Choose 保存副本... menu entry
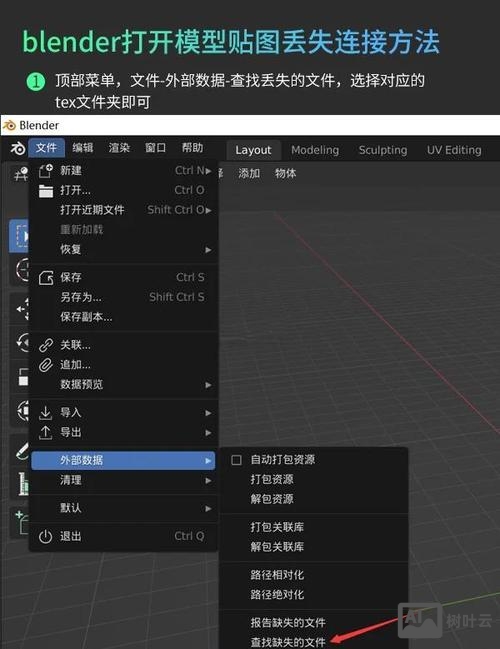 [x=124, y=317]
